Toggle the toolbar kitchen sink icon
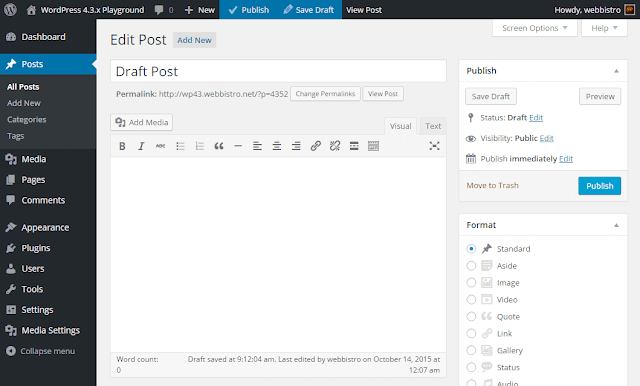The image size is (640, 386). [x=373, y=146]
